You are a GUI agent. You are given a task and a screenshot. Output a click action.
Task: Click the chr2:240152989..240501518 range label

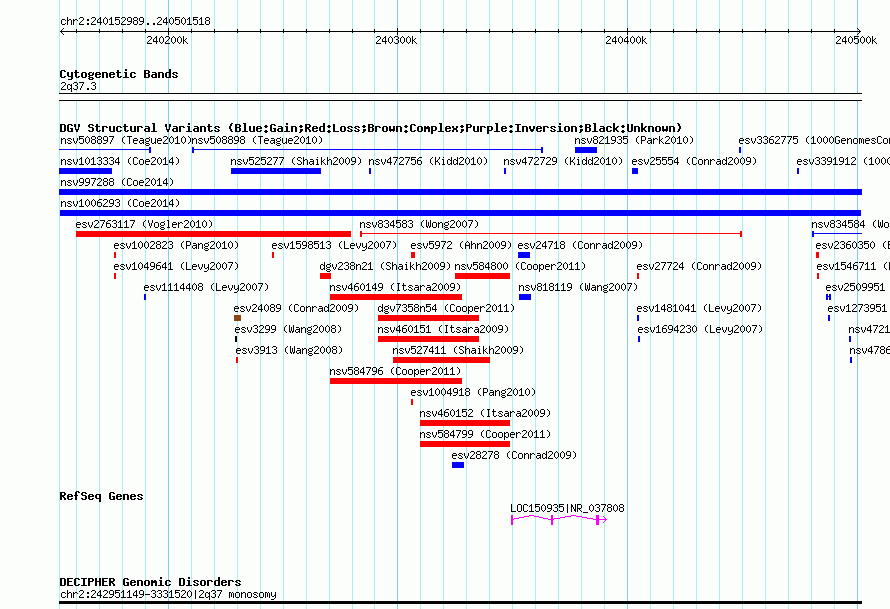pyautogui.click(x=135, y=21)
